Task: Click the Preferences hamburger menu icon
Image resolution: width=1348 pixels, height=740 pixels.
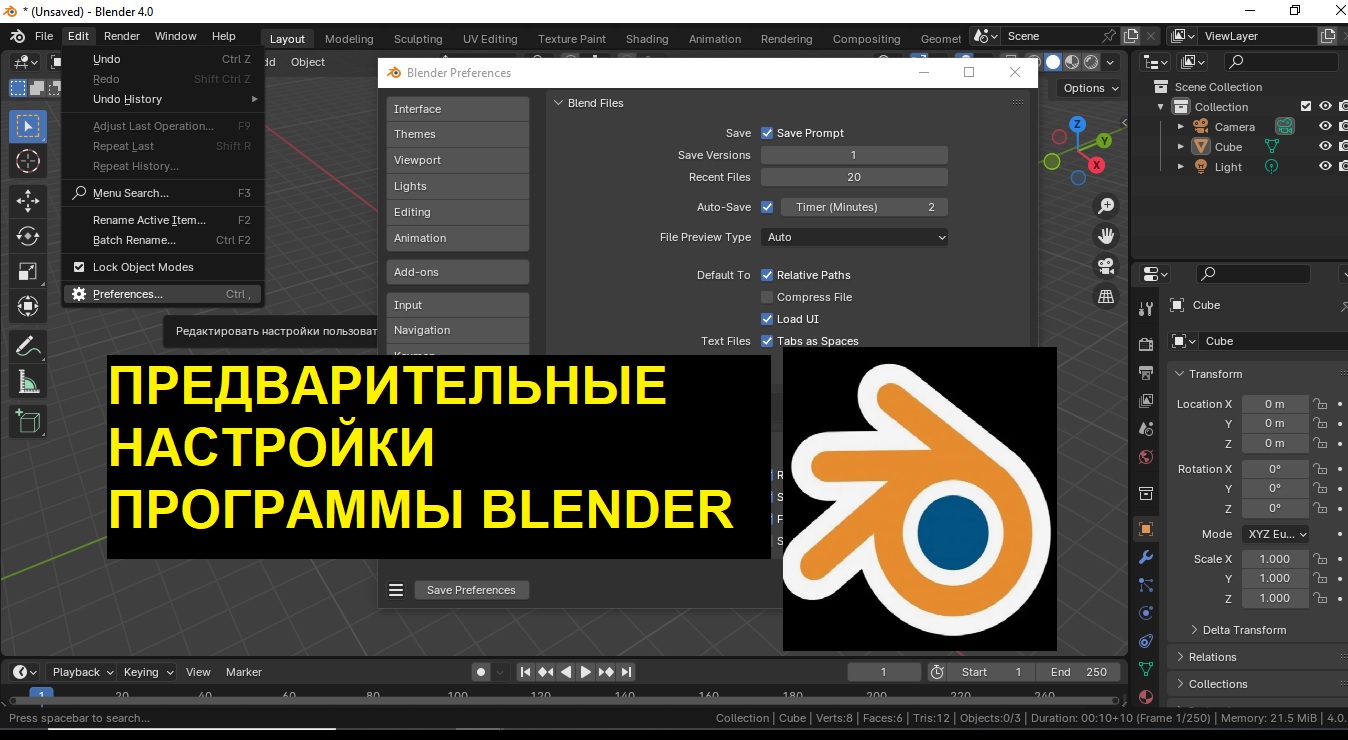Action: pyautogui.click(x=396, y=590)
